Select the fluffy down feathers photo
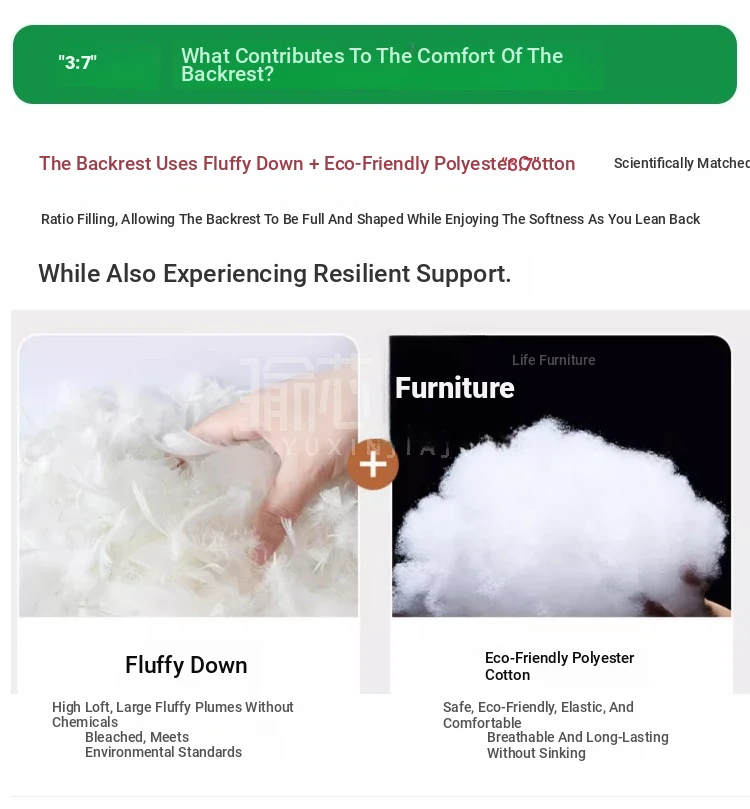The image size is (750, 809). 188,476
